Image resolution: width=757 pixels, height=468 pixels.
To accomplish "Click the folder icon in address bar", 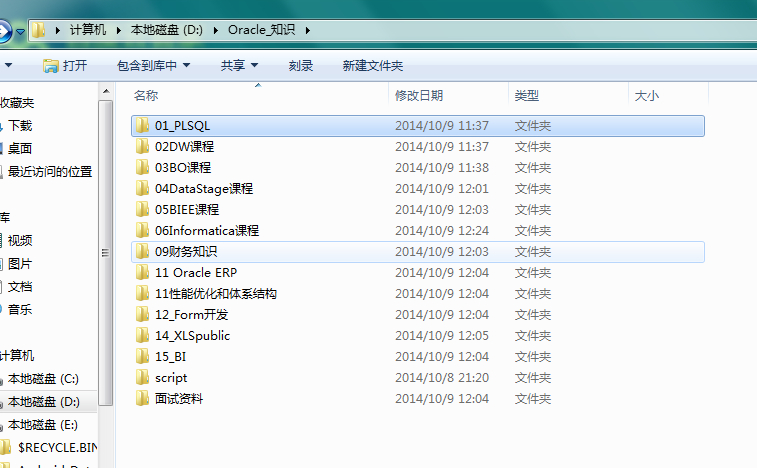I will click(38, 30).
